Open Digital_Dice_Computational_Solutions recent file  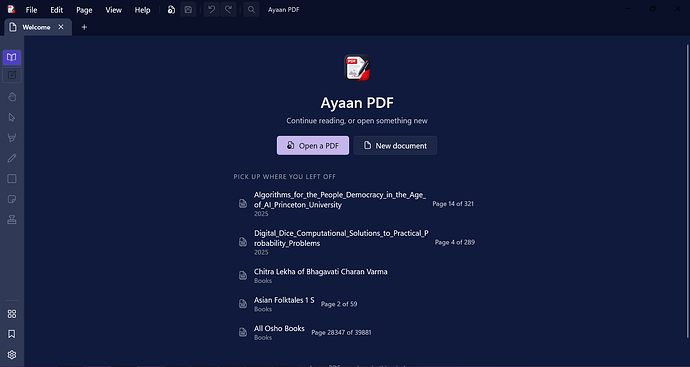click(x=356, y=242)
